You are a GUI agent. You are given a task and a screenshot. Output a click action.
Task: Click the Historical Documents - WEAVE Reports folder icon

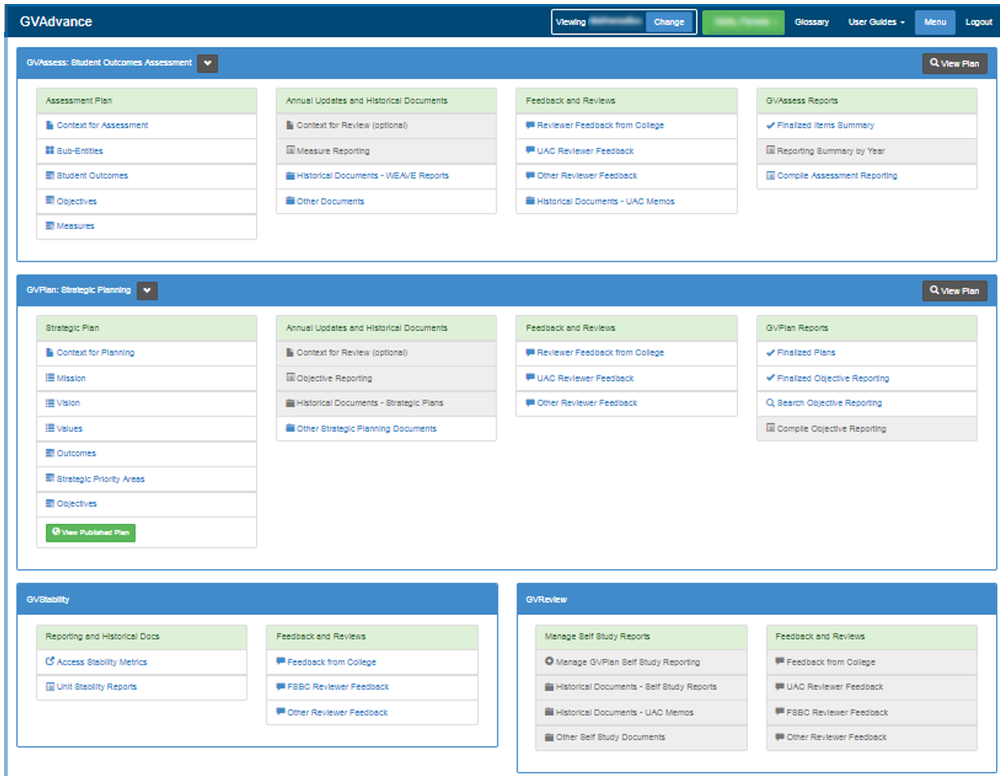(x=290, y=176)
